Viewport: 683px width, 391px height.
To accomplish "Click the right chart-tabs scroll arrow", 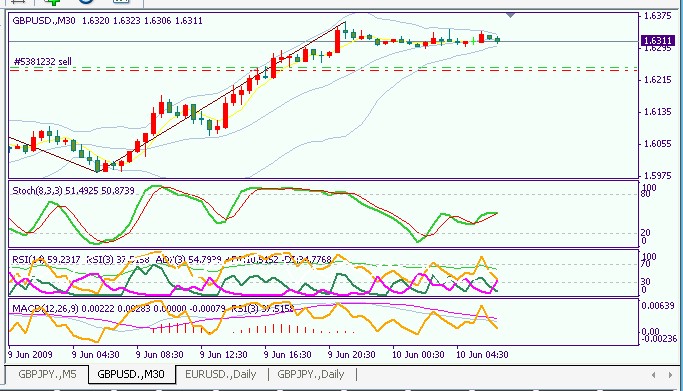I will click(670, 375).
